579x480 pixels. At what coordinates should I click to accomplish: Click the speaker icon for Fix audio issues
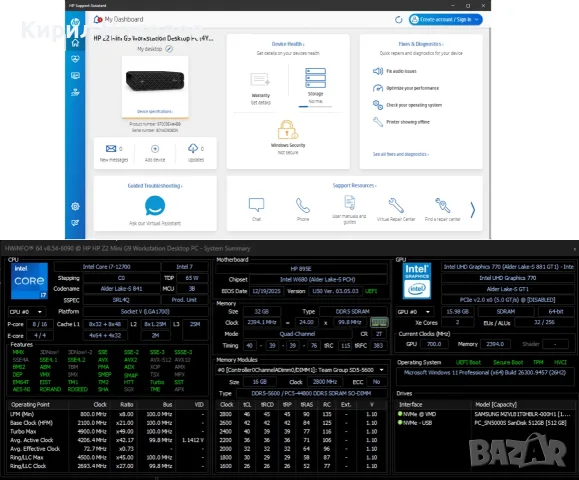click(378, 71)
